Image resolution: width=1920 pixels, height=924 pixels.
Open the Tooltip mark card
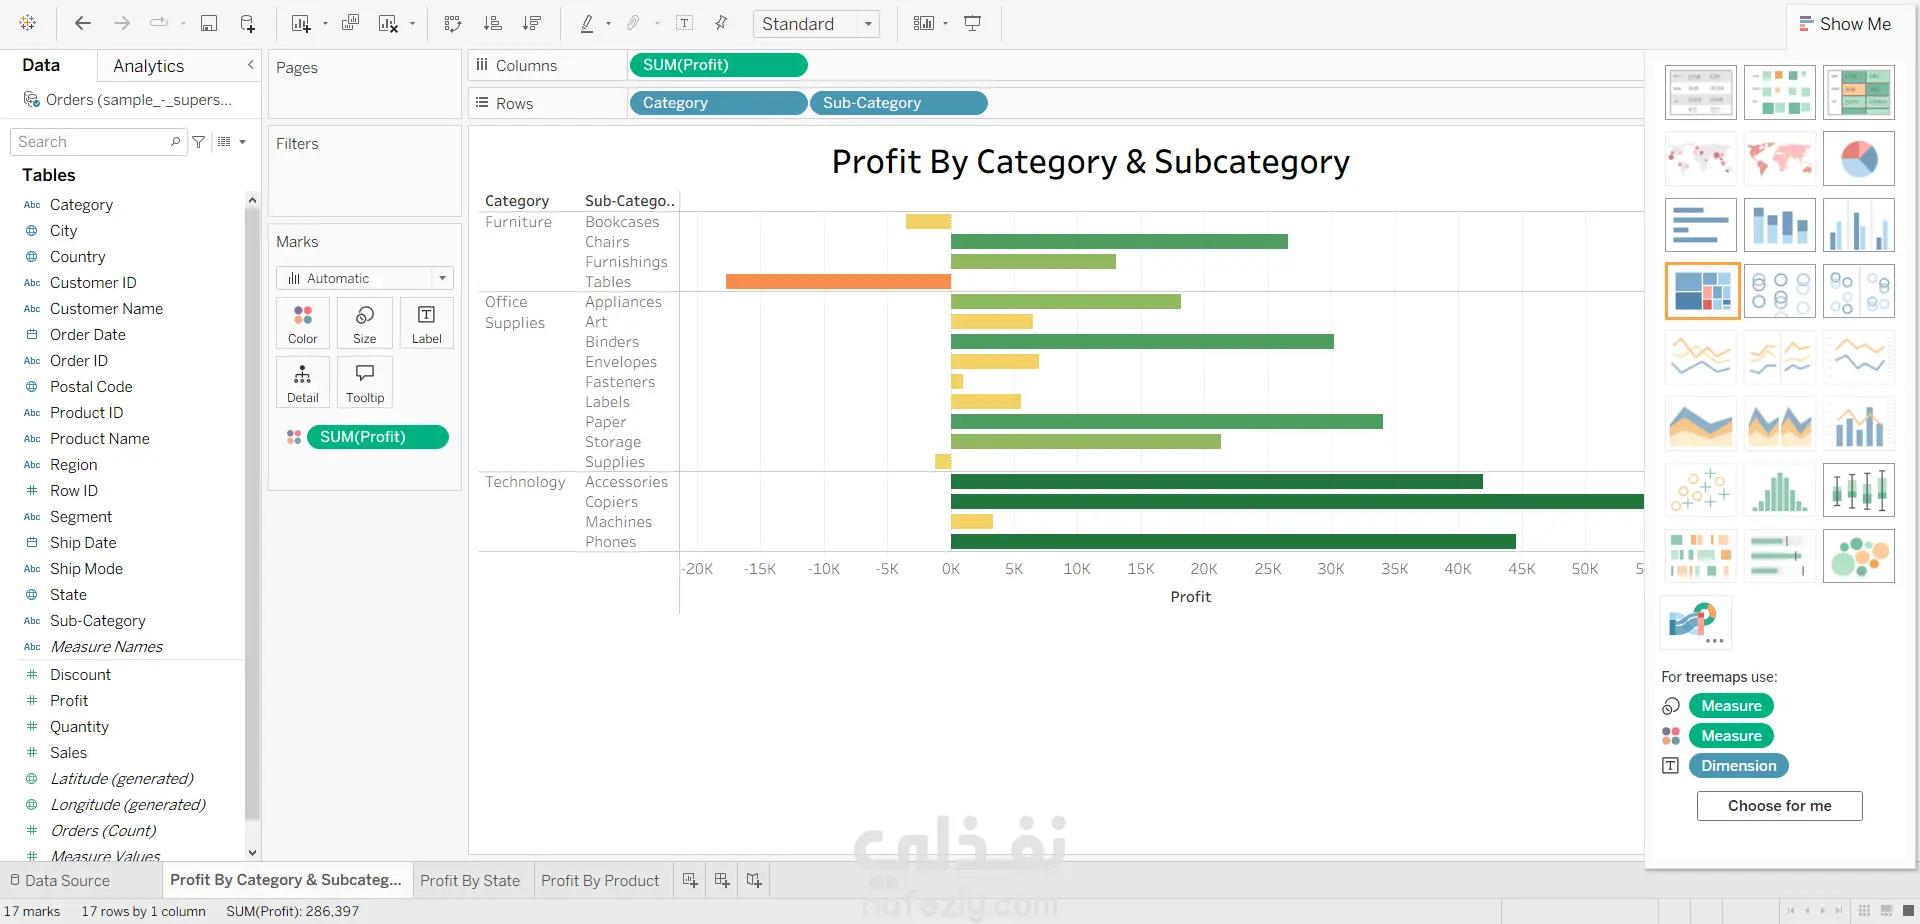[x=365, y=382]
